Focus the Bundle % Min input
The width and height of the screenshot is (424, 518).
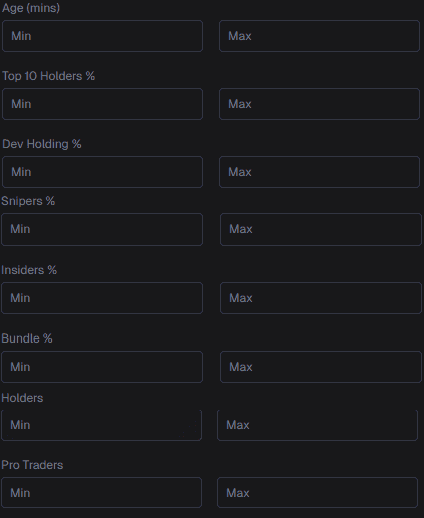[x=102, y=367]
